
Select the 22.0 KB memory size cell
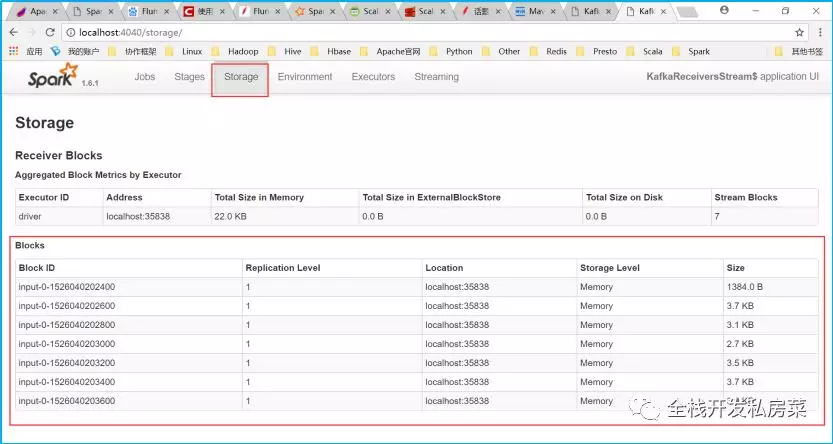pyautogui.click(x=285, y=216)
